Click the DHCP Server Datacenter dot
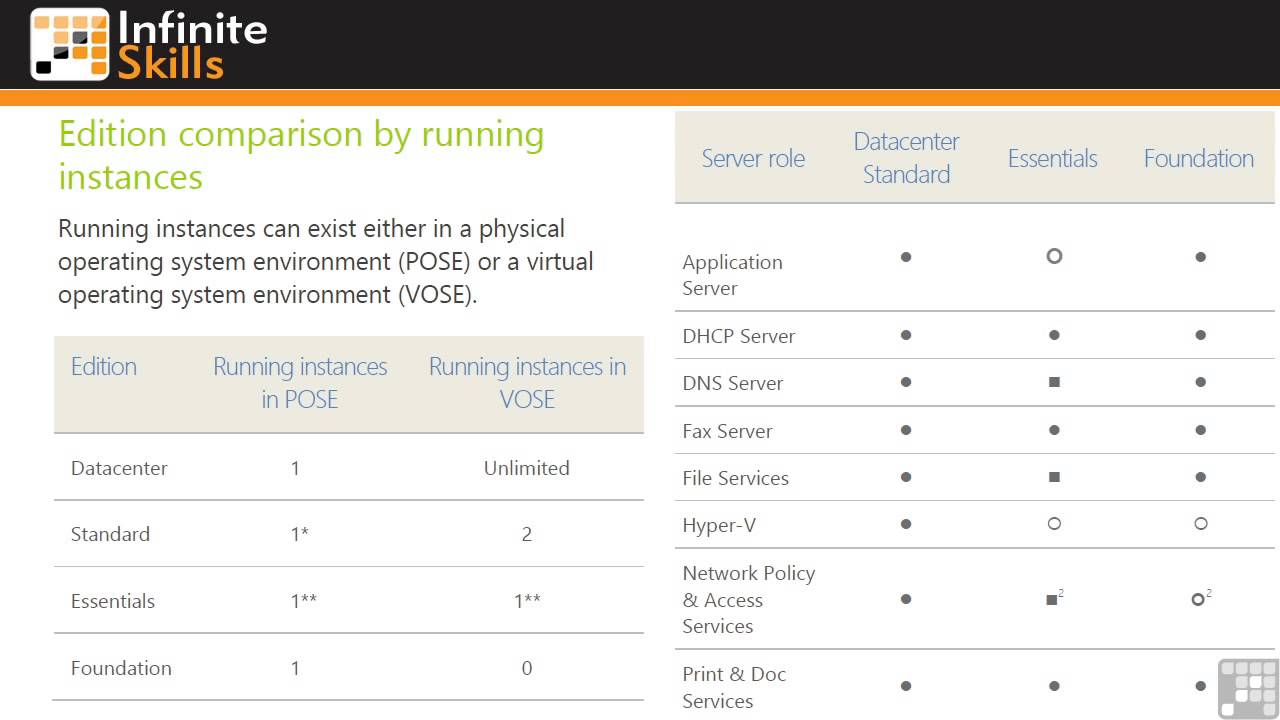 coord(906,335)
